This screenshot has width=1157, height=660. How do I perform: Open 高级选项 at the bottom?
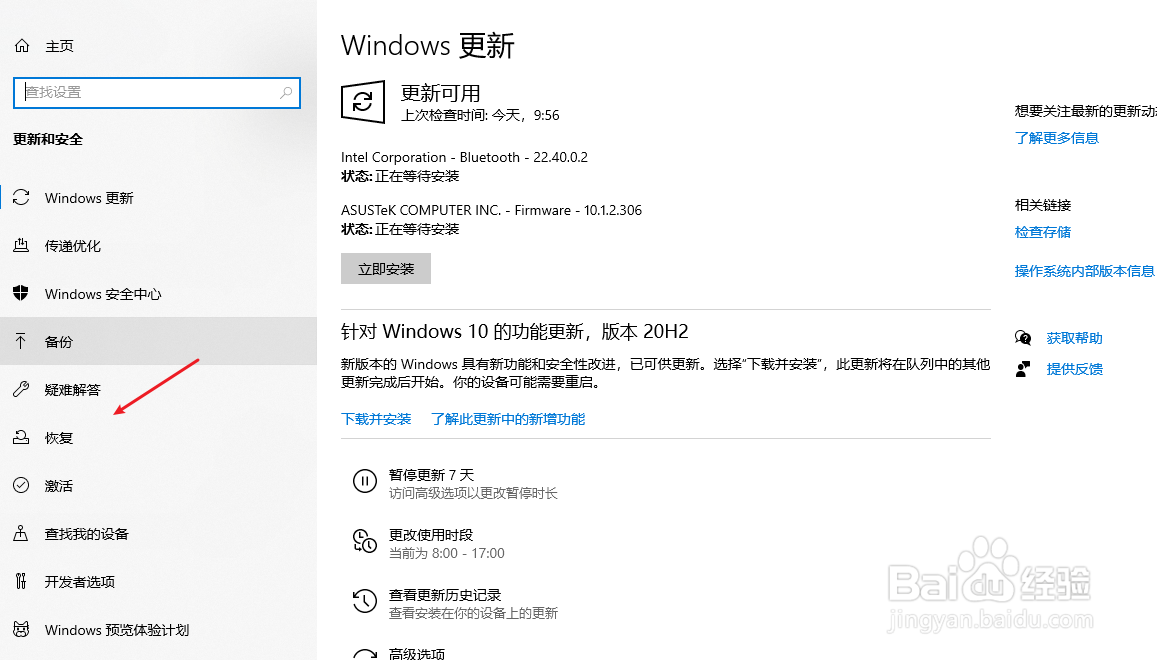(417, 653)
